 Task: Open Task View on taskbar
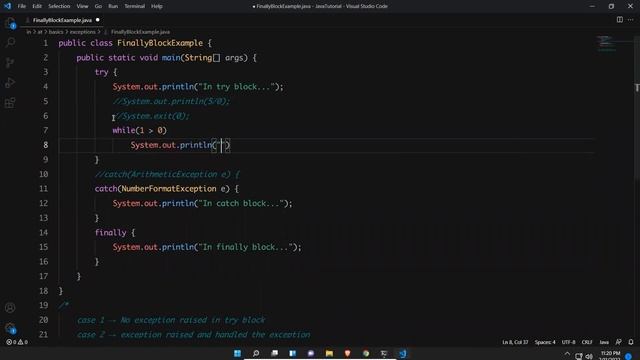click(x=274, y=353)
